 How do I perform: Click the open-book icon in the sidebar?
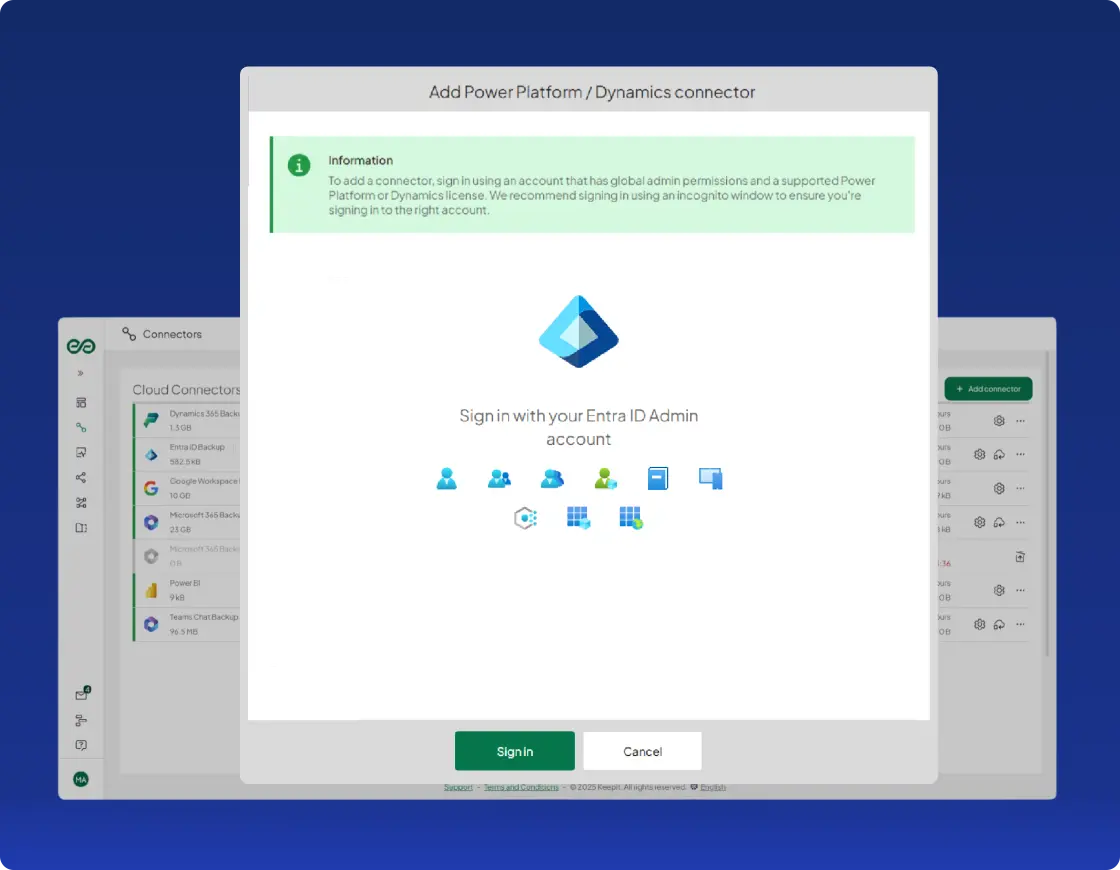coord(81,528)
